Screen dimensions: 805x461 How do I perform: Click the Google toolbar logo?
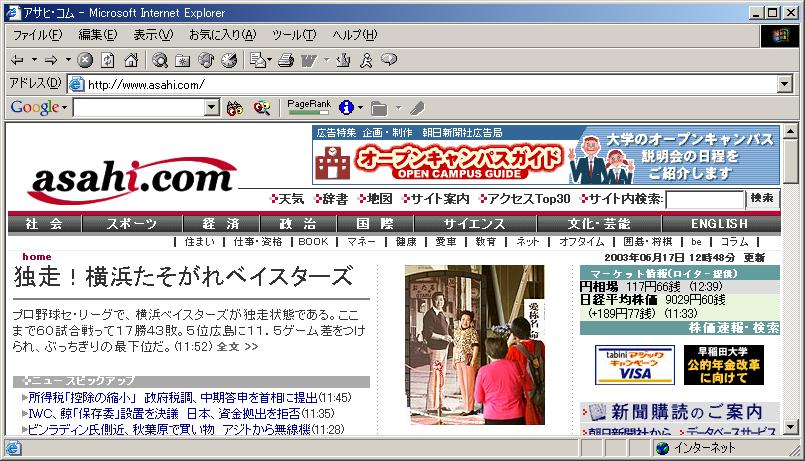coord(34,107)
